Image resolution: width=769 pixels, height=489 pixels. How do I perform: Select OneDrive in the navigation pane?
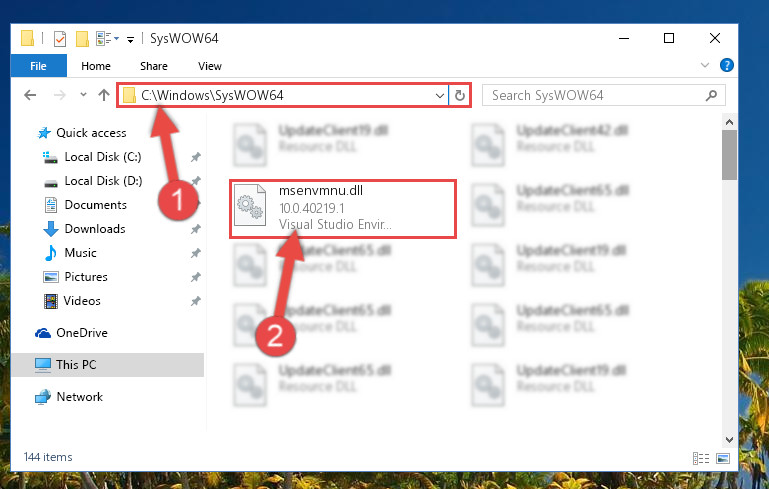[81, 333]
